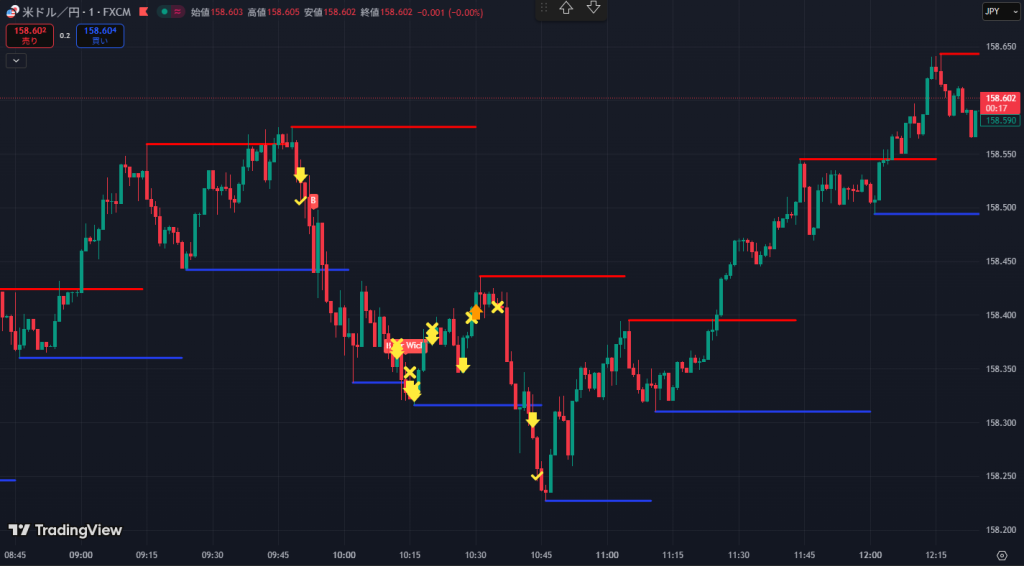Click the red B marker label

[x=313, y=201]
